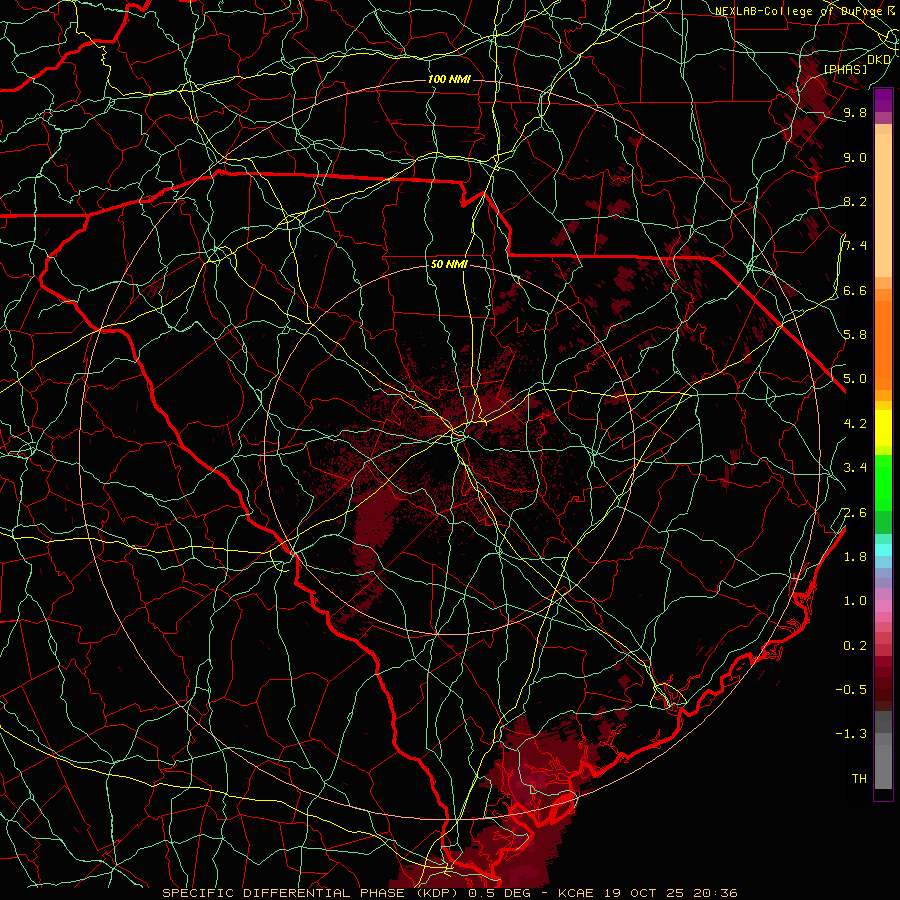
Task: Click the 3.4 legend scale value
Action: [855, 468]
